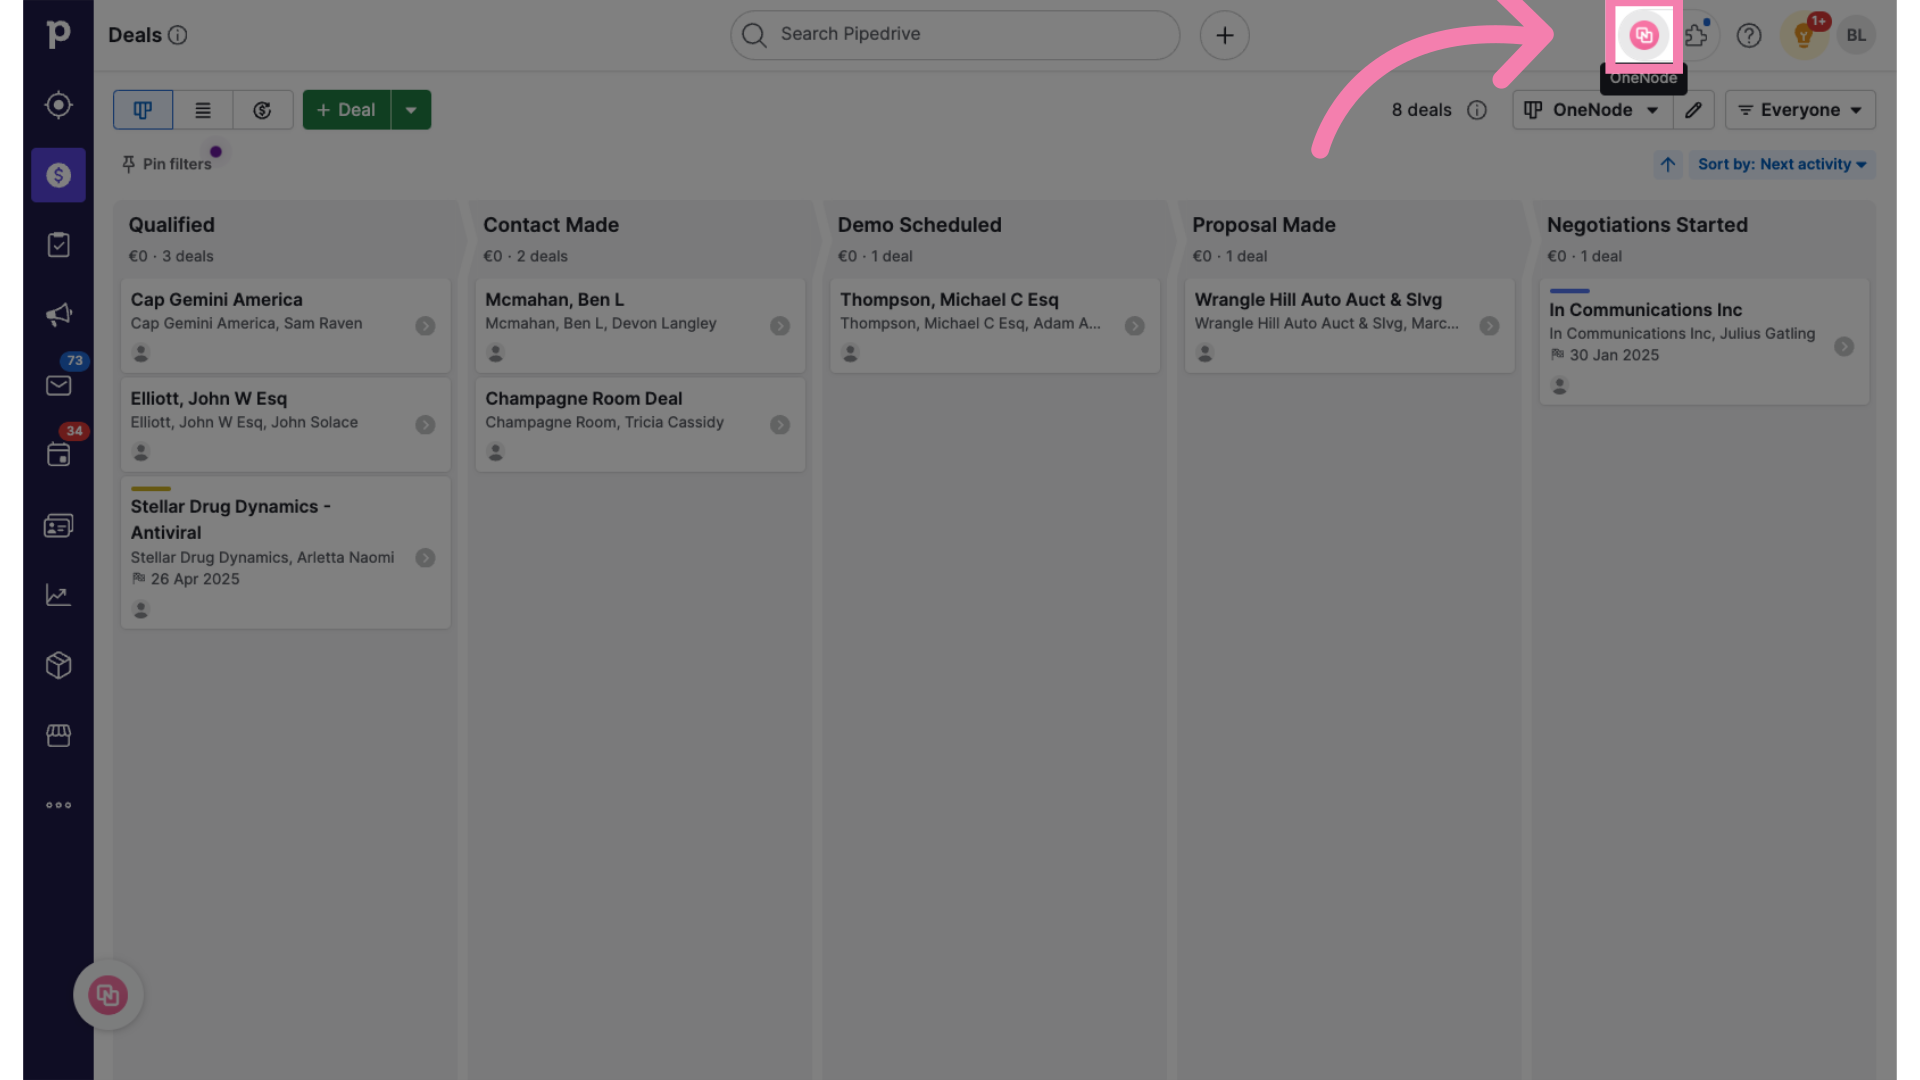Click the Add Deal button
The height and width of the screenshot is (1080, 1920).
tap(345, 108)
